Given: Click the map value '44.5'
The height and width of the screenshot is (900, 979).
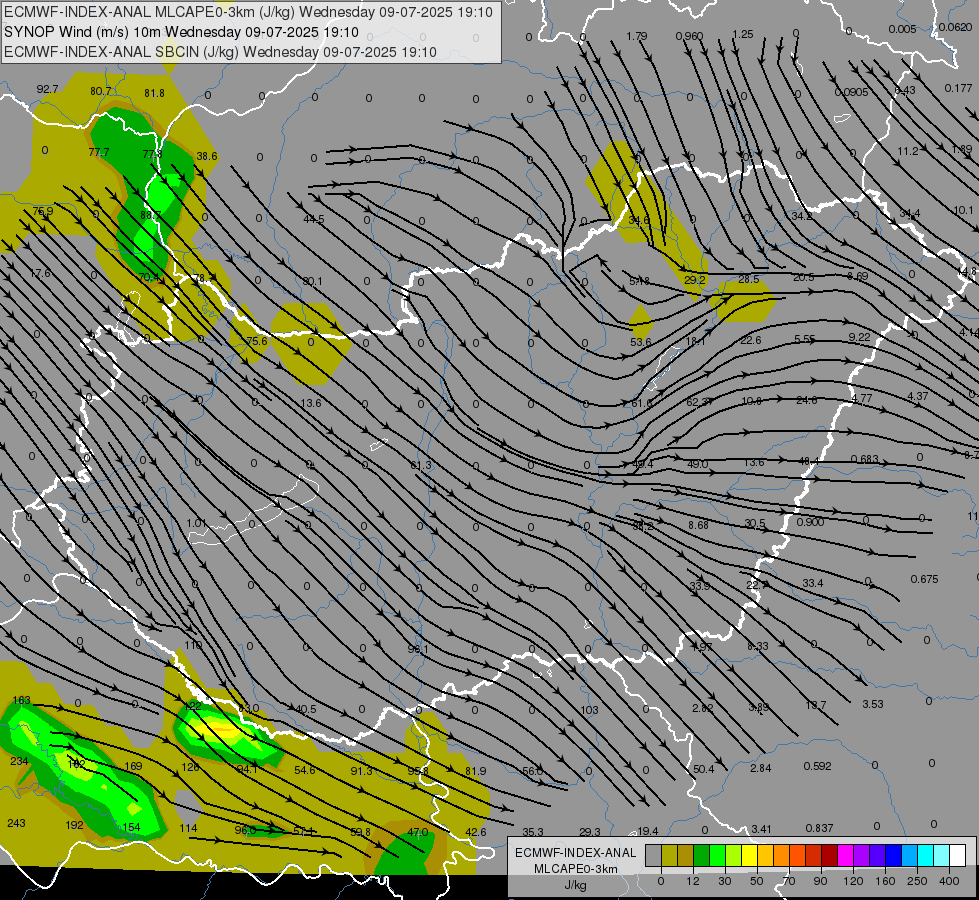Looking at the screenshot, I should coord(314,219).
